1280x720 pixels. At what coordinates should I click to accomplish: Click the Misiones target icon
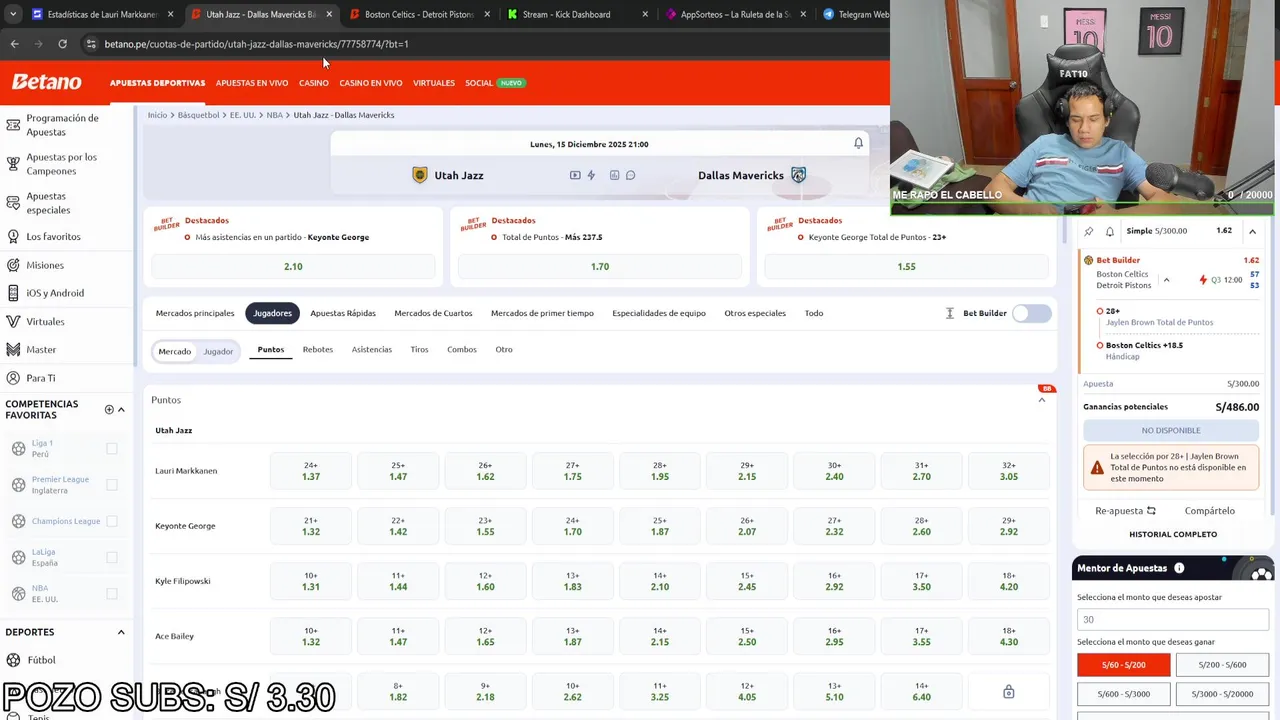13,265
